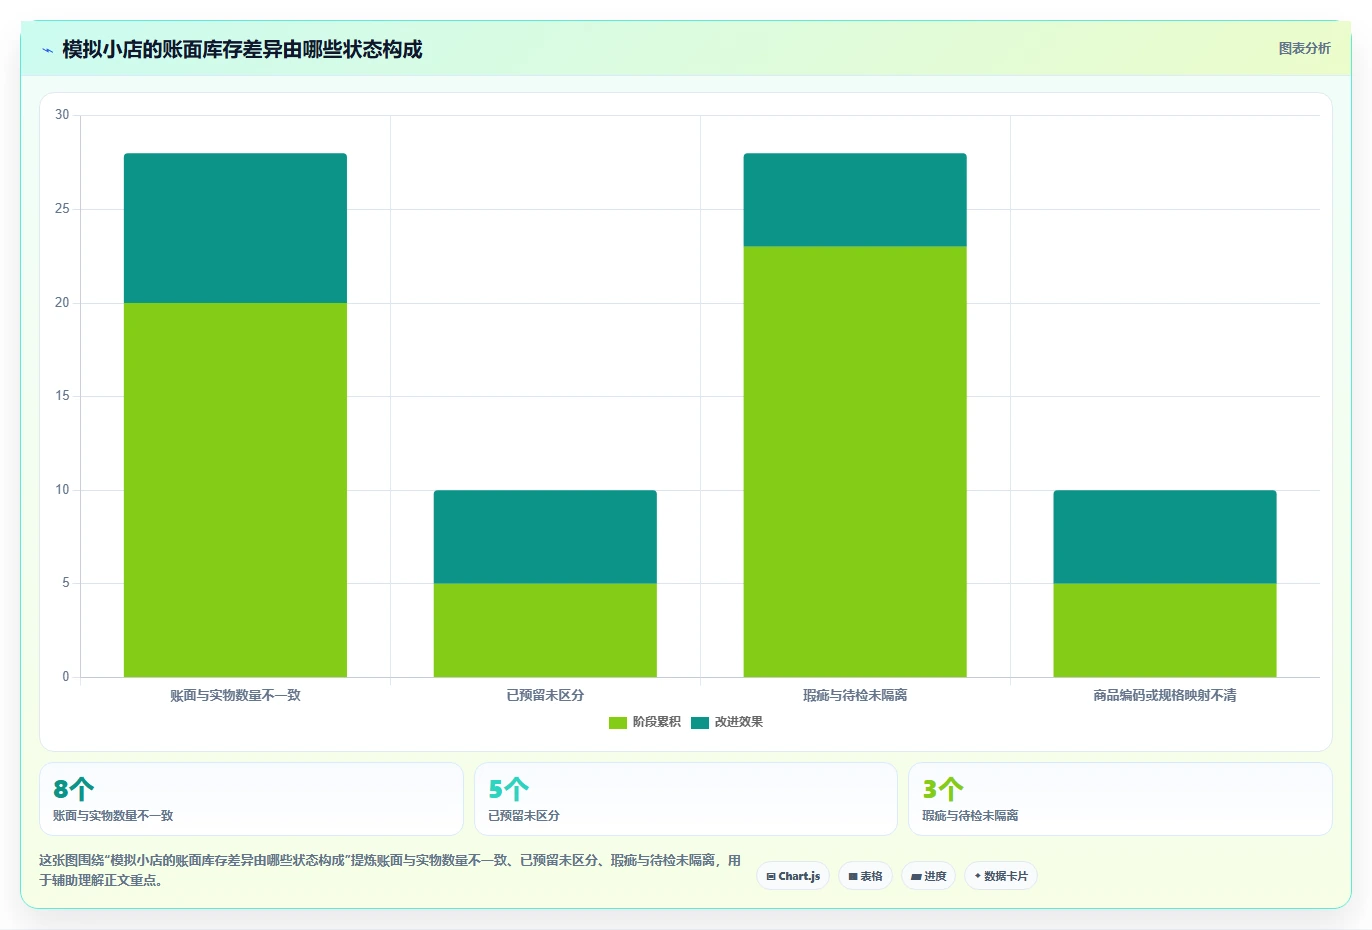Open the 5个 已预留未区分 stat card

pos(686,799)
